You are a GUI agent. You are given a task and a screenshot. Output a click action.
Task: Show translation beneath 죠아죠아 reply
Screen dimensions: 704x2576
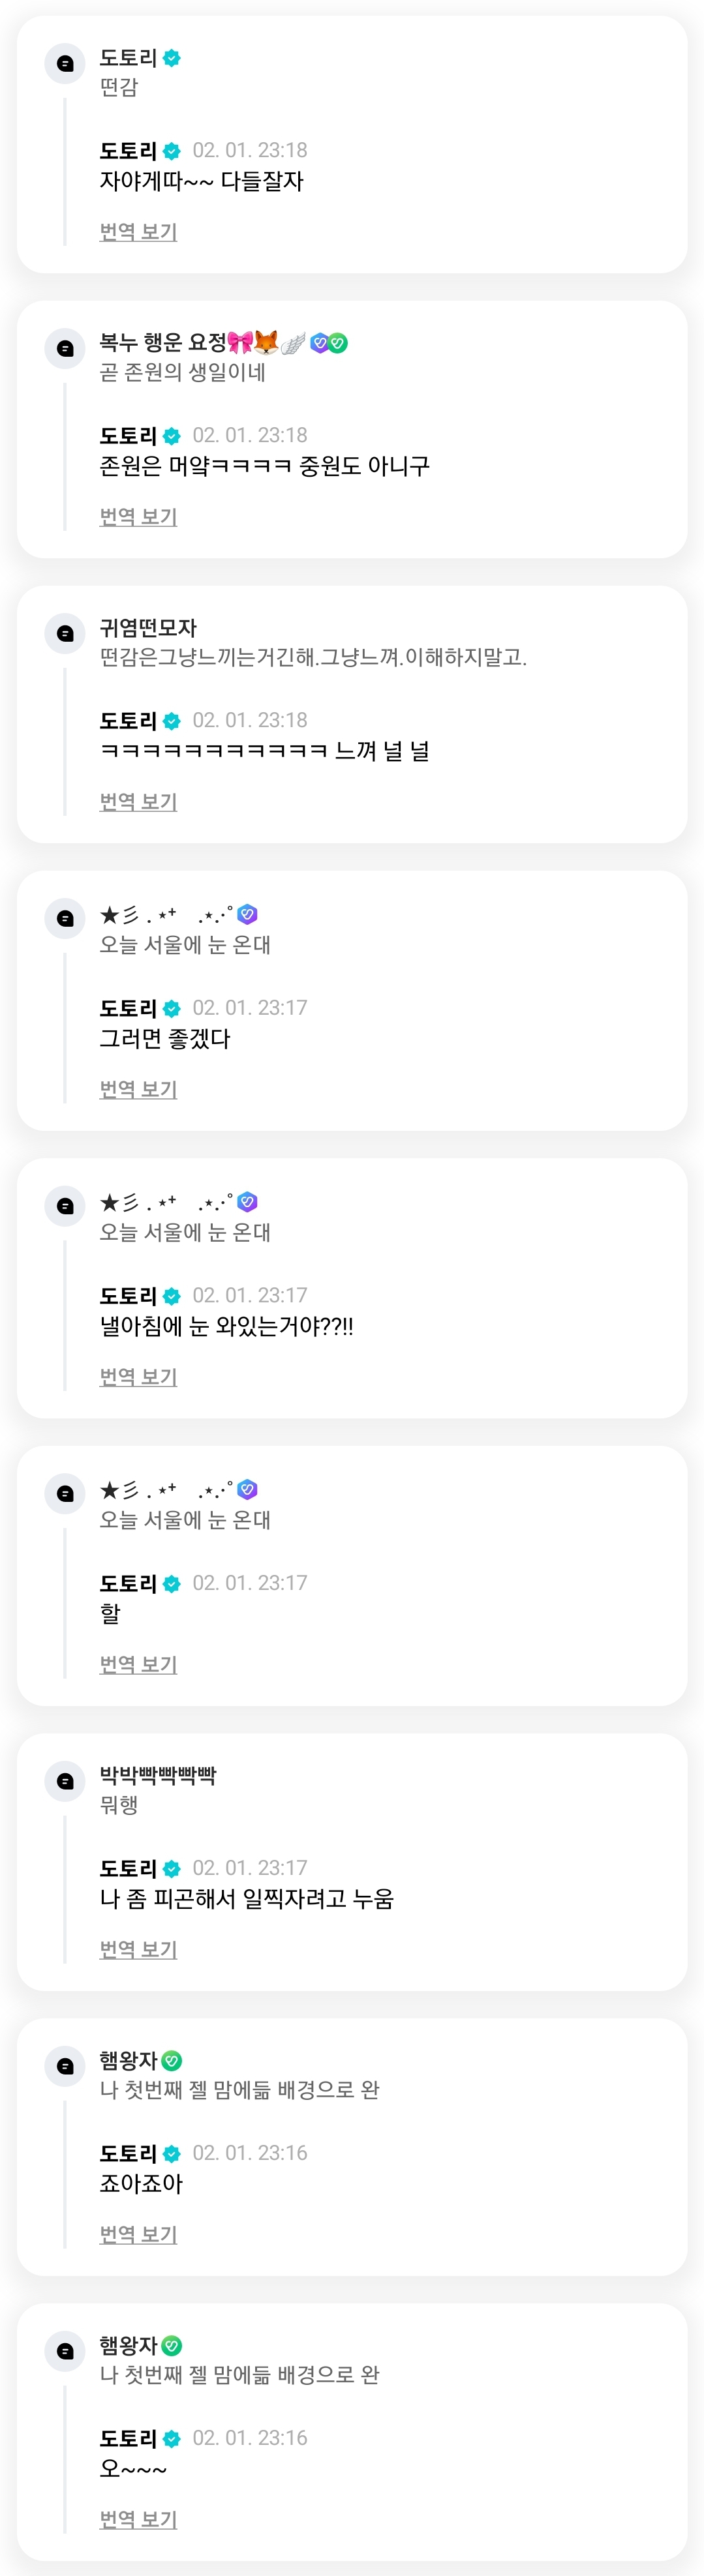click(x=138, y=2234)
